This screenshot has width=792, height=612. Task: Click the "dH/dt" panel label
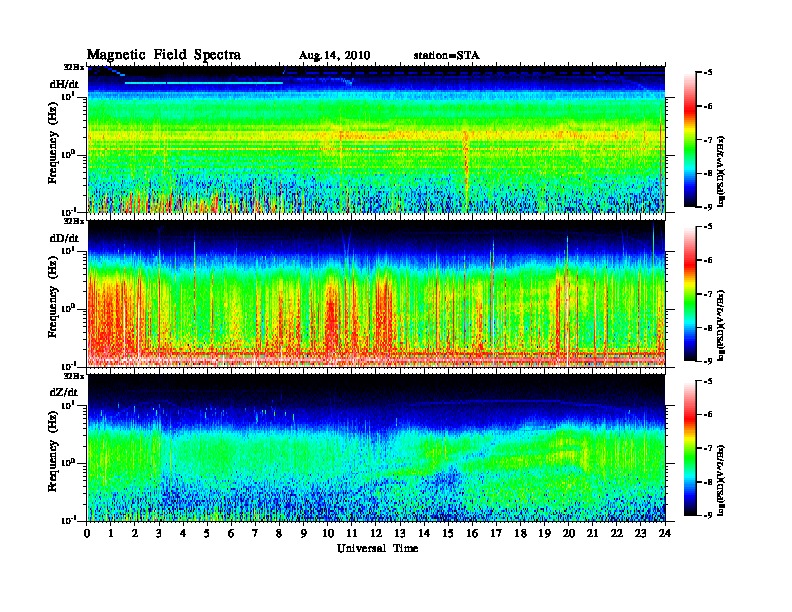64,84
